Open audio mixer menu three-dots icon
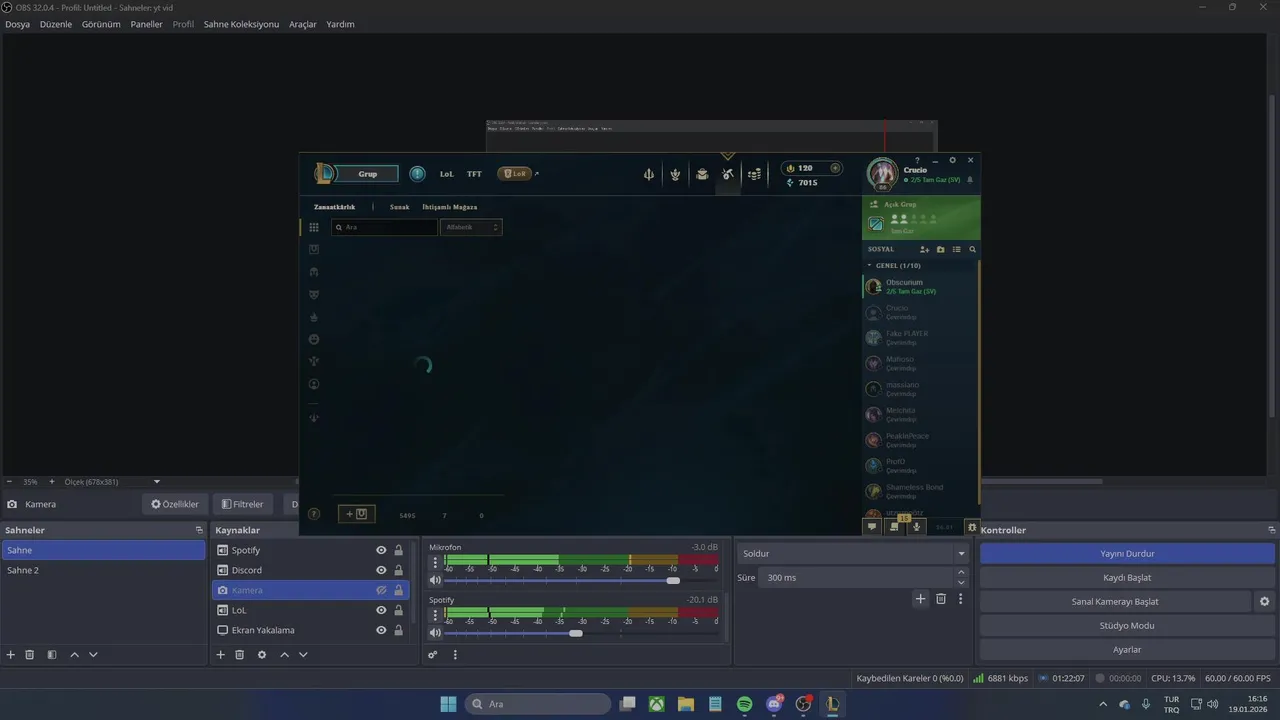1280x720 pixels. [x=455, y=655]
